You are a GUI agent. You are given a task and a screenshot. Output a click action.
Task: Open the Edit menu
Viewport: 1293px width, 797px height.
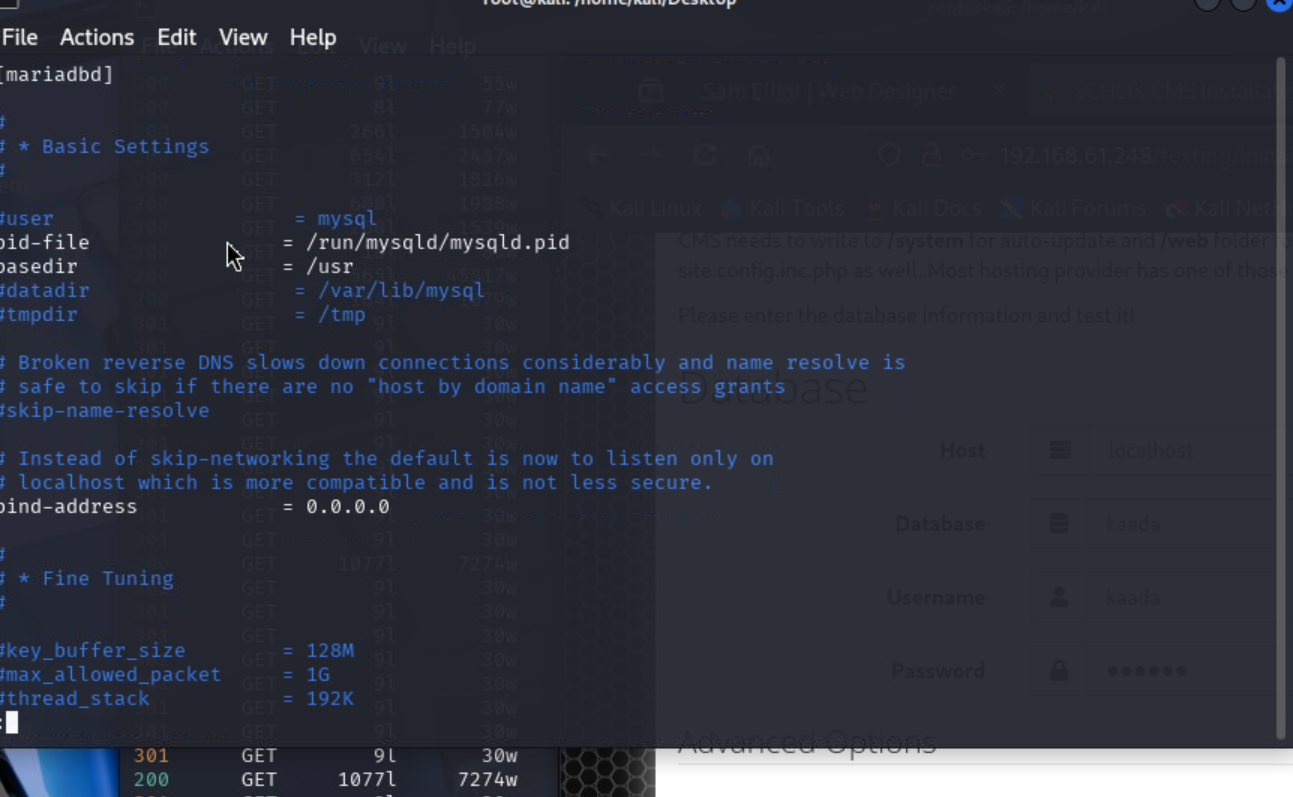click(x=176, y=37)
